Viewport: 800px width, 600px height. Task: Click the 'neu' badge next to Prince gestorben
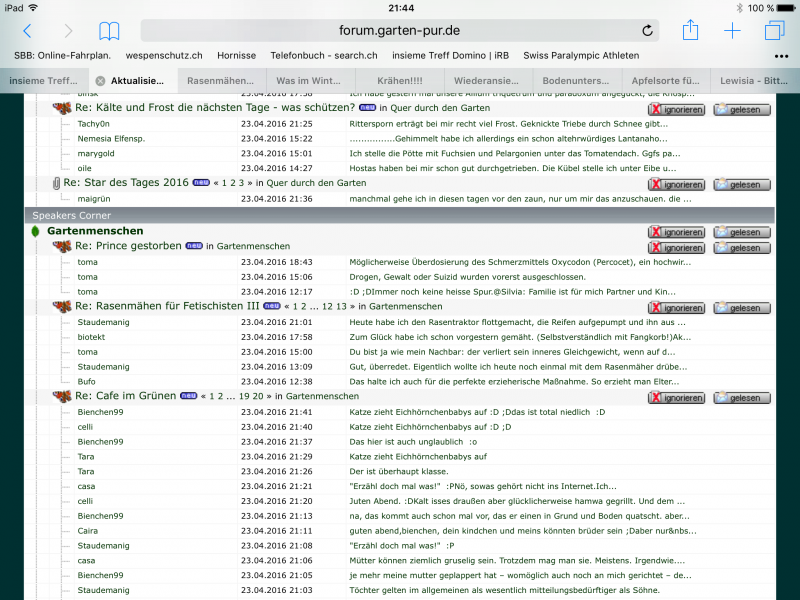pyautogui.click(x=193, y=246)
